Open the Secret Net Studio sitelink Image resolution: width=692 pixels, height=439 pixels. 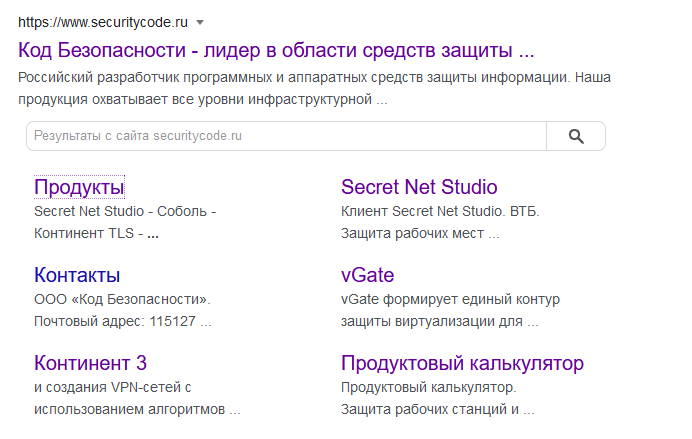[419, 187]
